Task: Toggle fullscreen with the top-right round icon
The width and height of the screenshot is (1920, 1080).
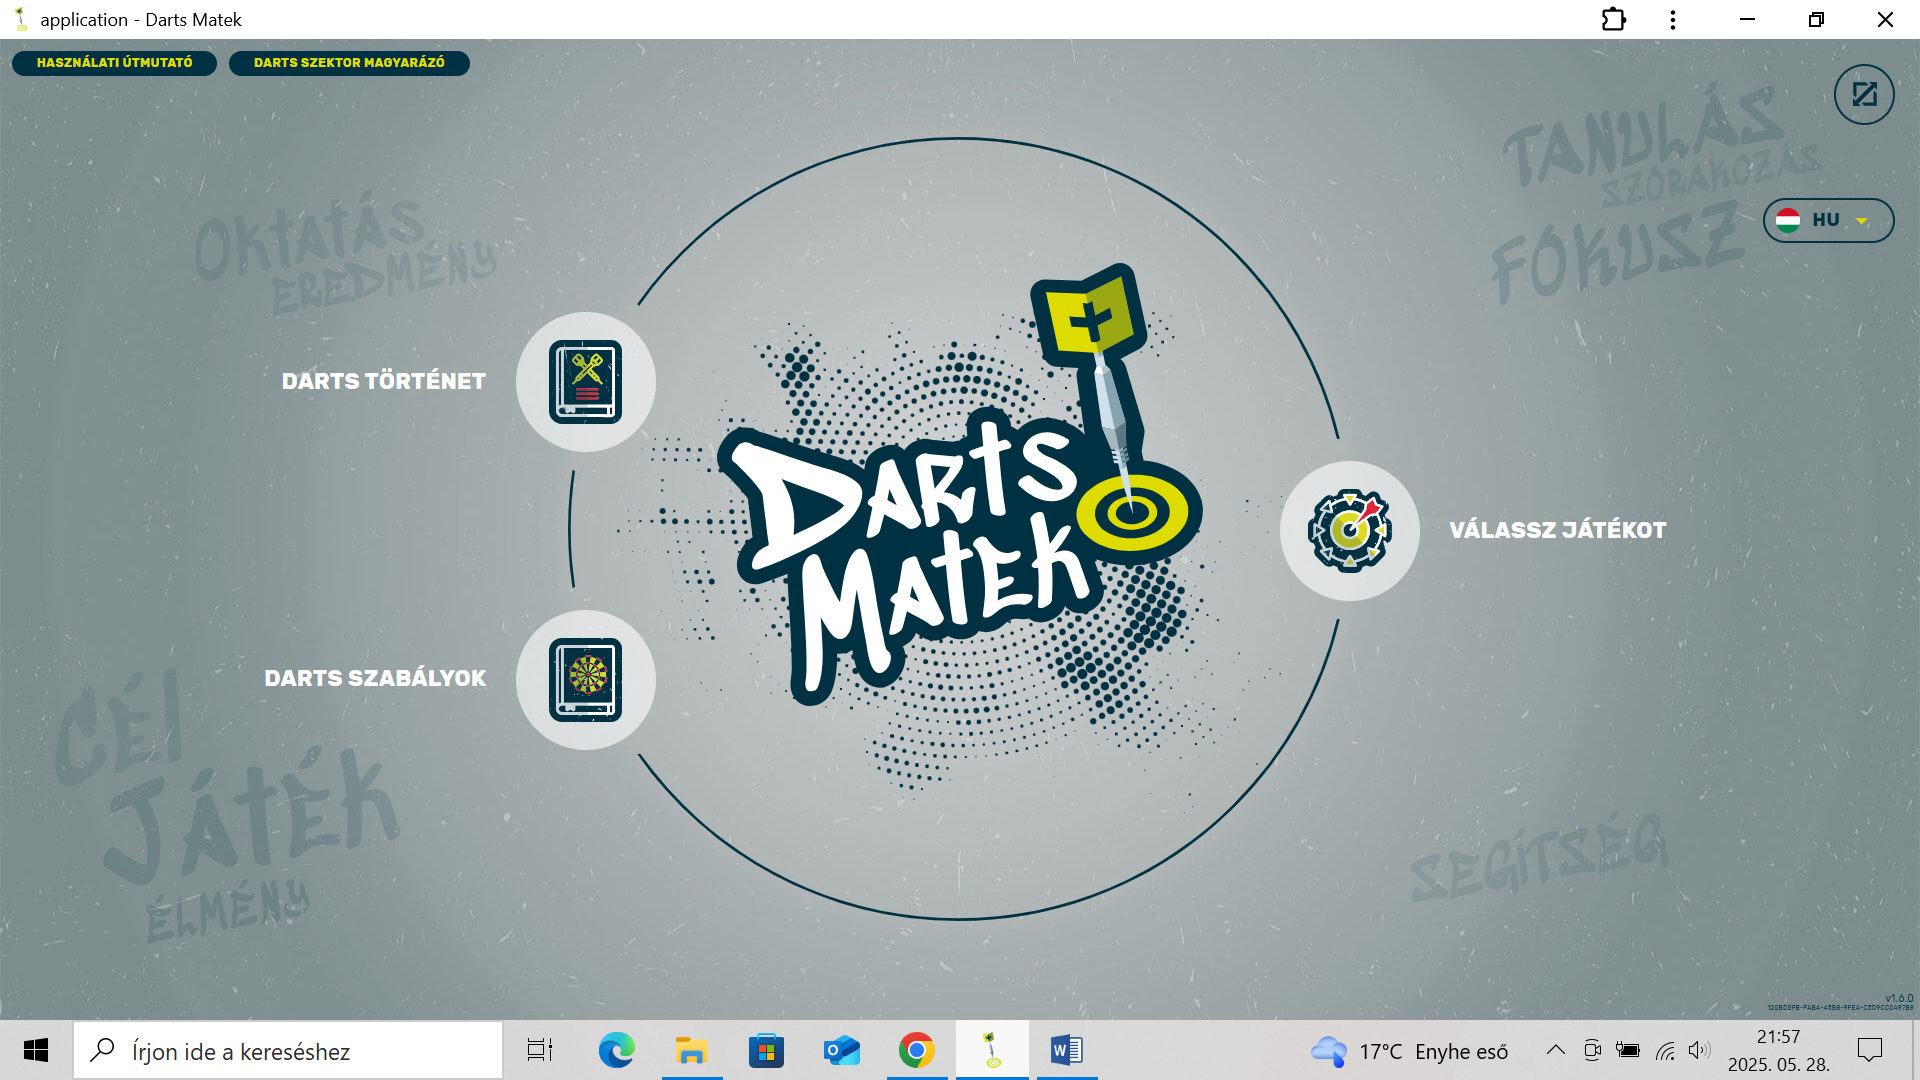Action: pos(1864,95)
